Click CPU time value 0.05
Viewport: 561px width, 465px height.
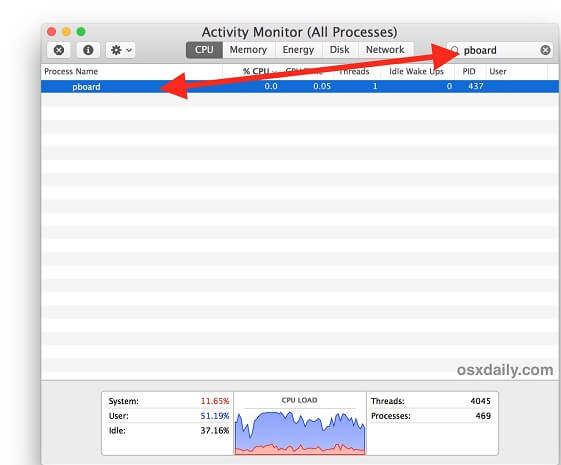tap(322, 86)
